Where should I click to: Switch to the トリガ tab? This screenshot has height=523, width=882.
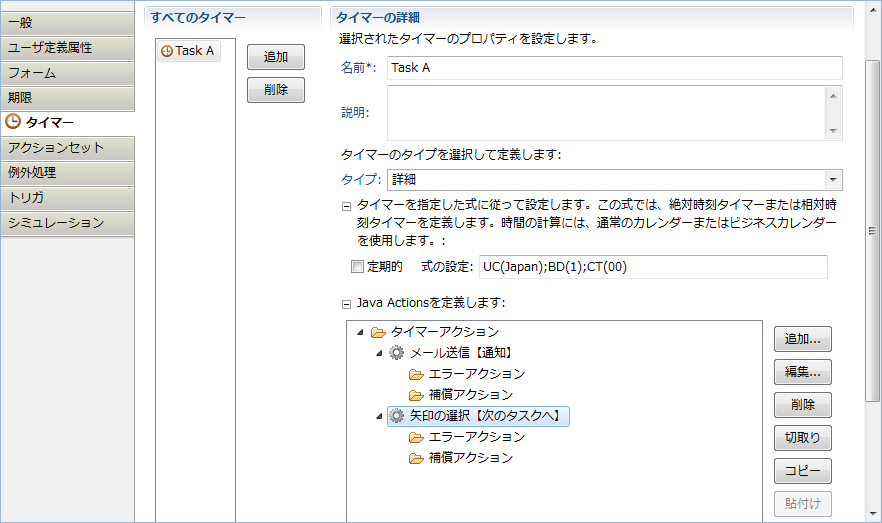click(68, 198)
